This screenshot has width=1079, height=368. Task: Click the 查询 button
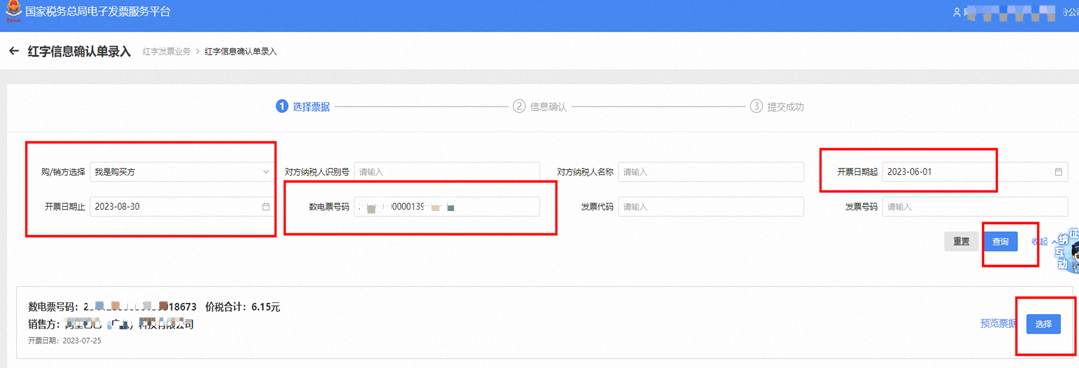(1000, 241)
